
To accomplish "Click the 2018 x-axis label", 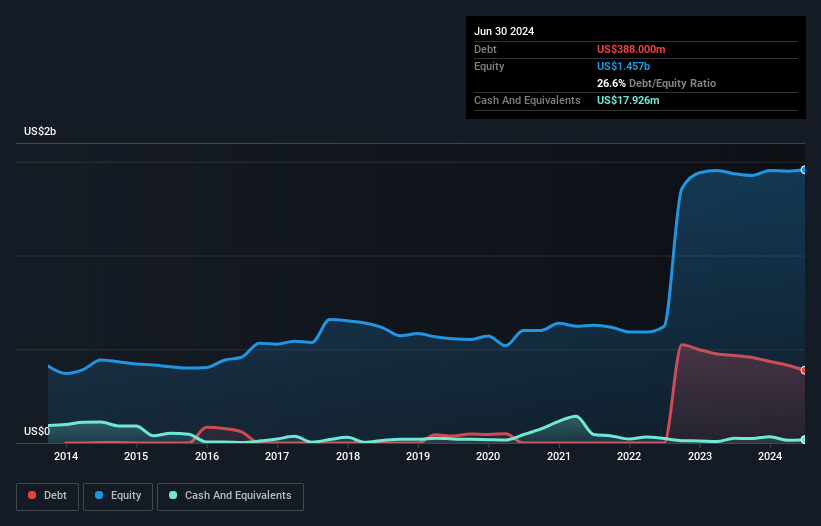I will [348, 456].
